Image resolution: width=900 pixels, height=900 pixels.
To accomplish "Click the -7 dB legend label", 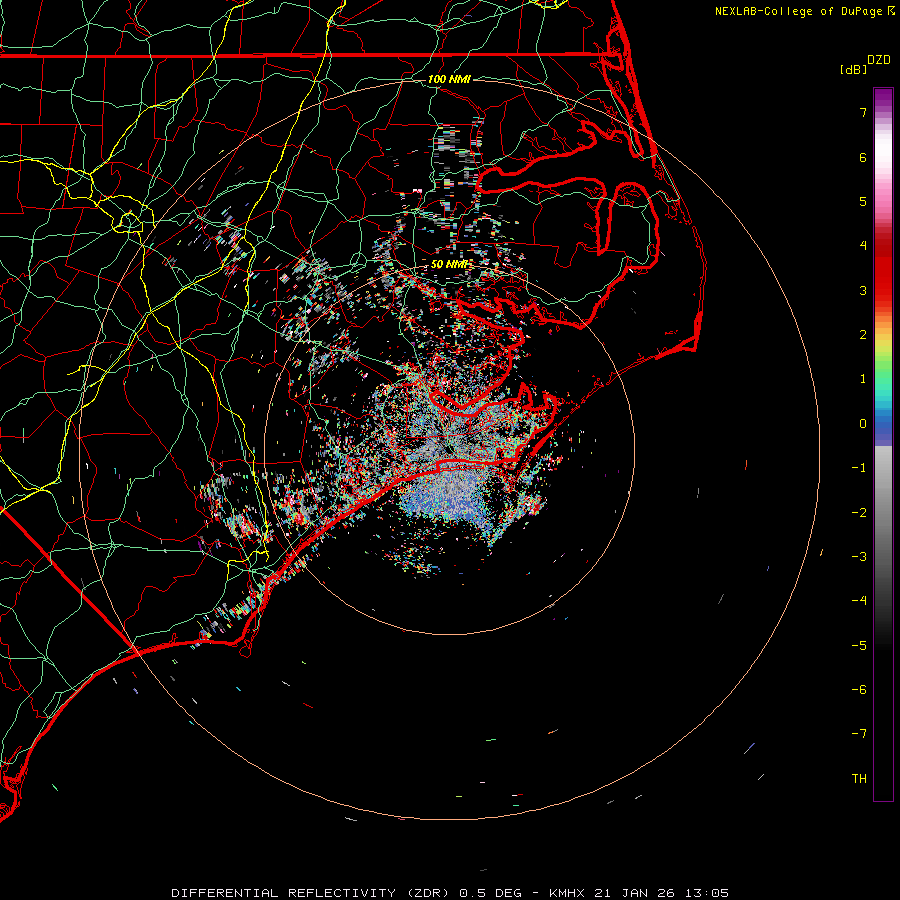I will (857, 734).
